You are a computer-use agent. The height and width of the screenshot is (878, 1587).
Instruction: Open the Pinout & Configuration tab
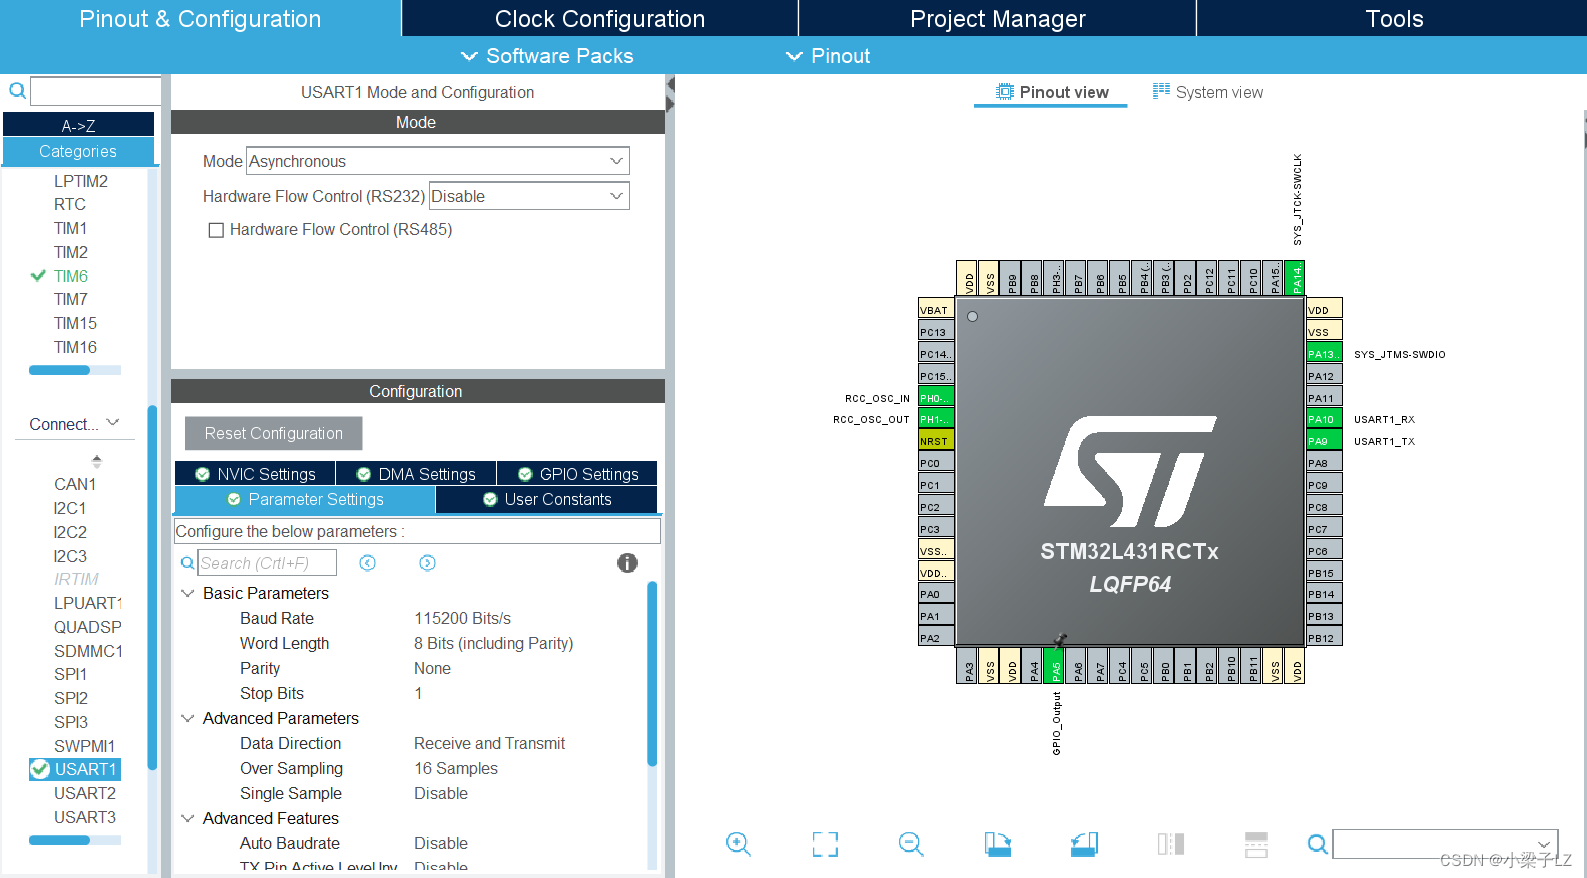(x=200, y=18)
